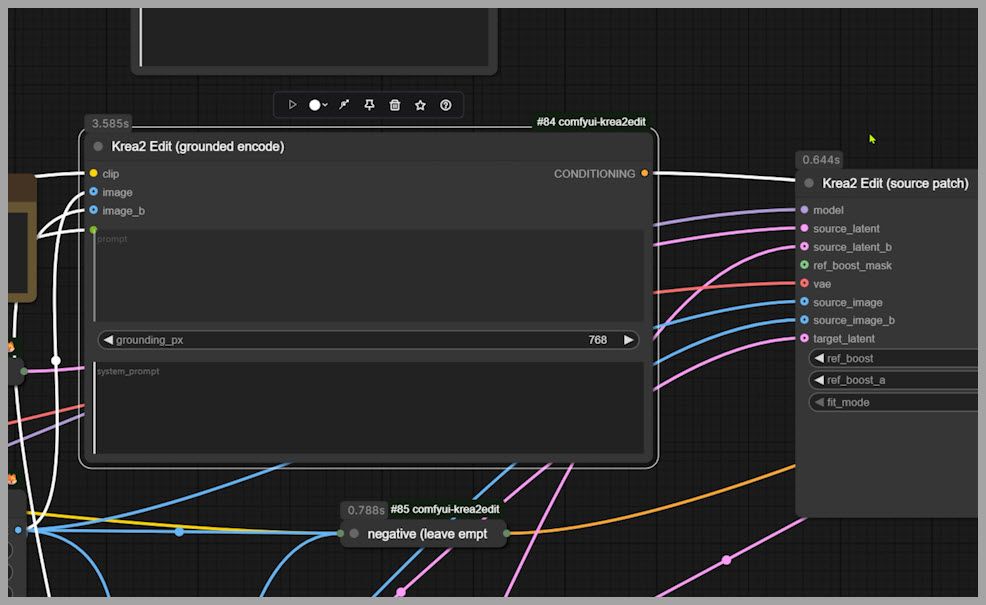Click the ref_boost_mask input socket
The height and width of the screenshot is (605, 986).
(x=804, y=265)
